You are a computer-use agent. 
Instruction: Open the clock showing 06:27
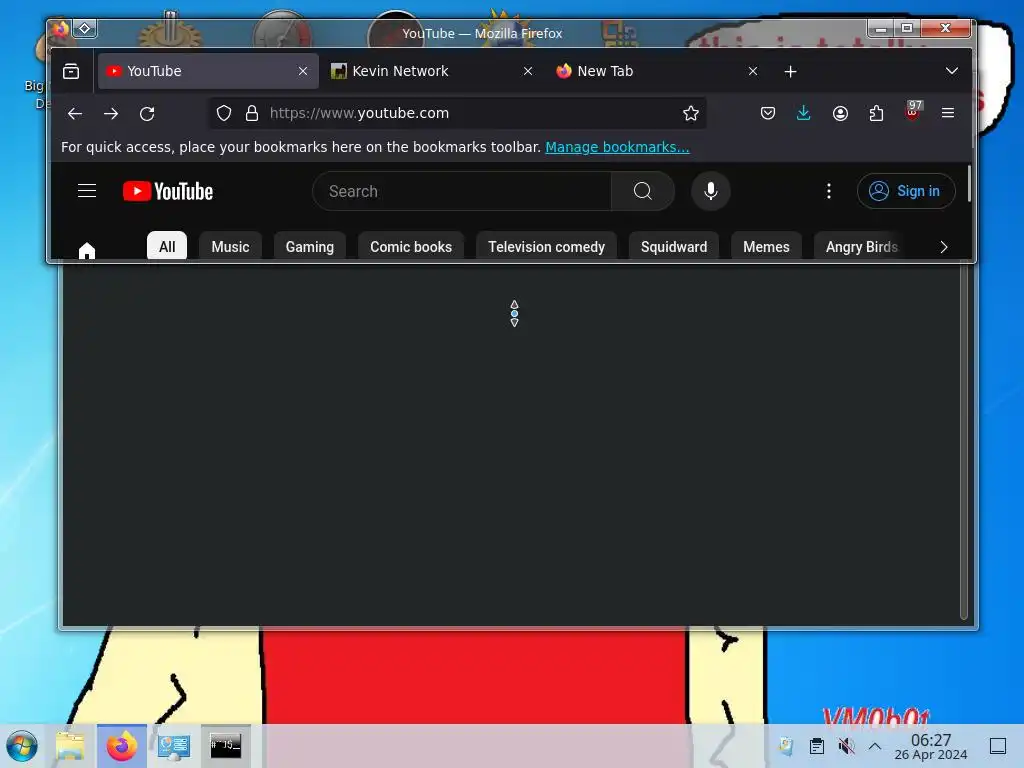(x=931, y=746)
